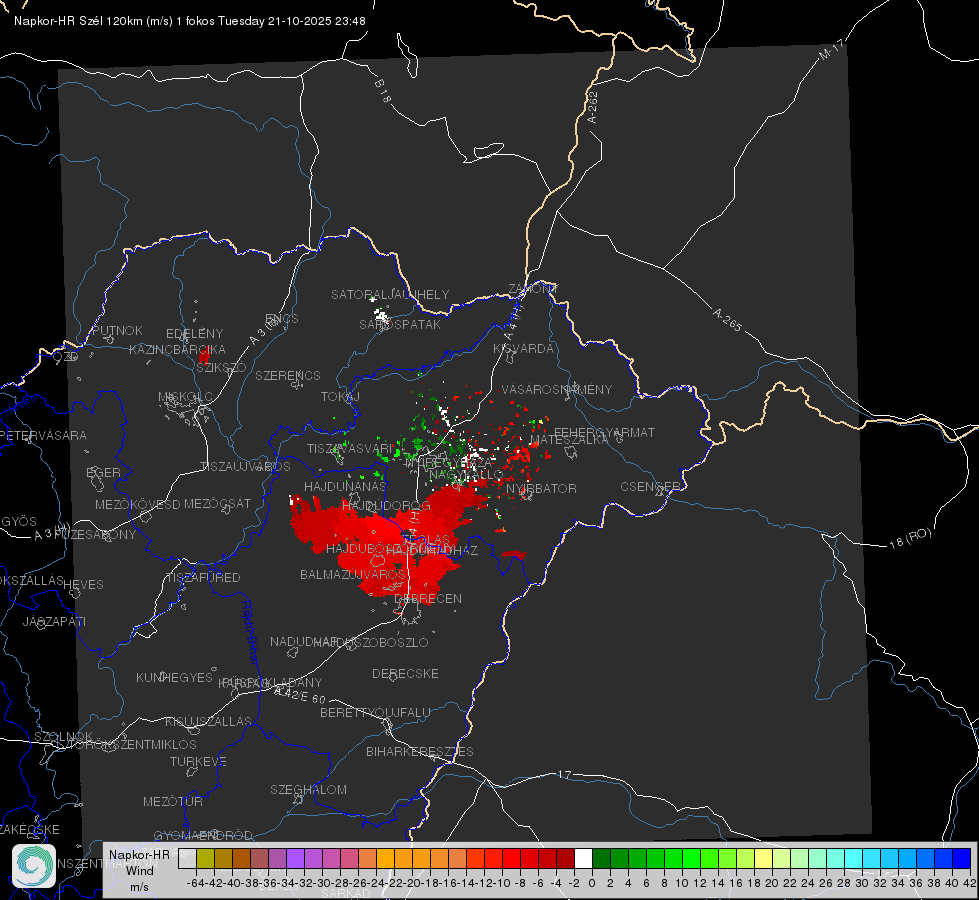Click the SZERENCS town label
This screenshot has height=900, width=979.
(x=288, y=375)
